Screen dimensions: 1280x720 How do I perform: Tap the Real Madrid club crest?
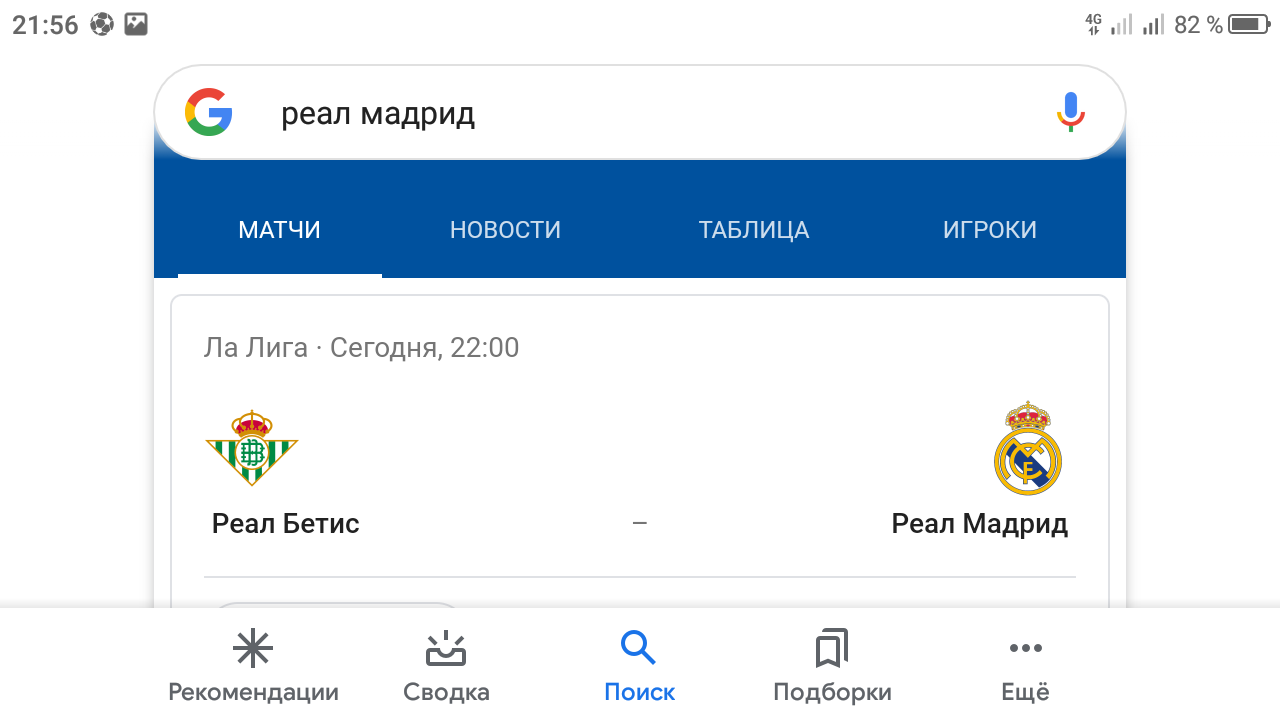point(1027,448)
